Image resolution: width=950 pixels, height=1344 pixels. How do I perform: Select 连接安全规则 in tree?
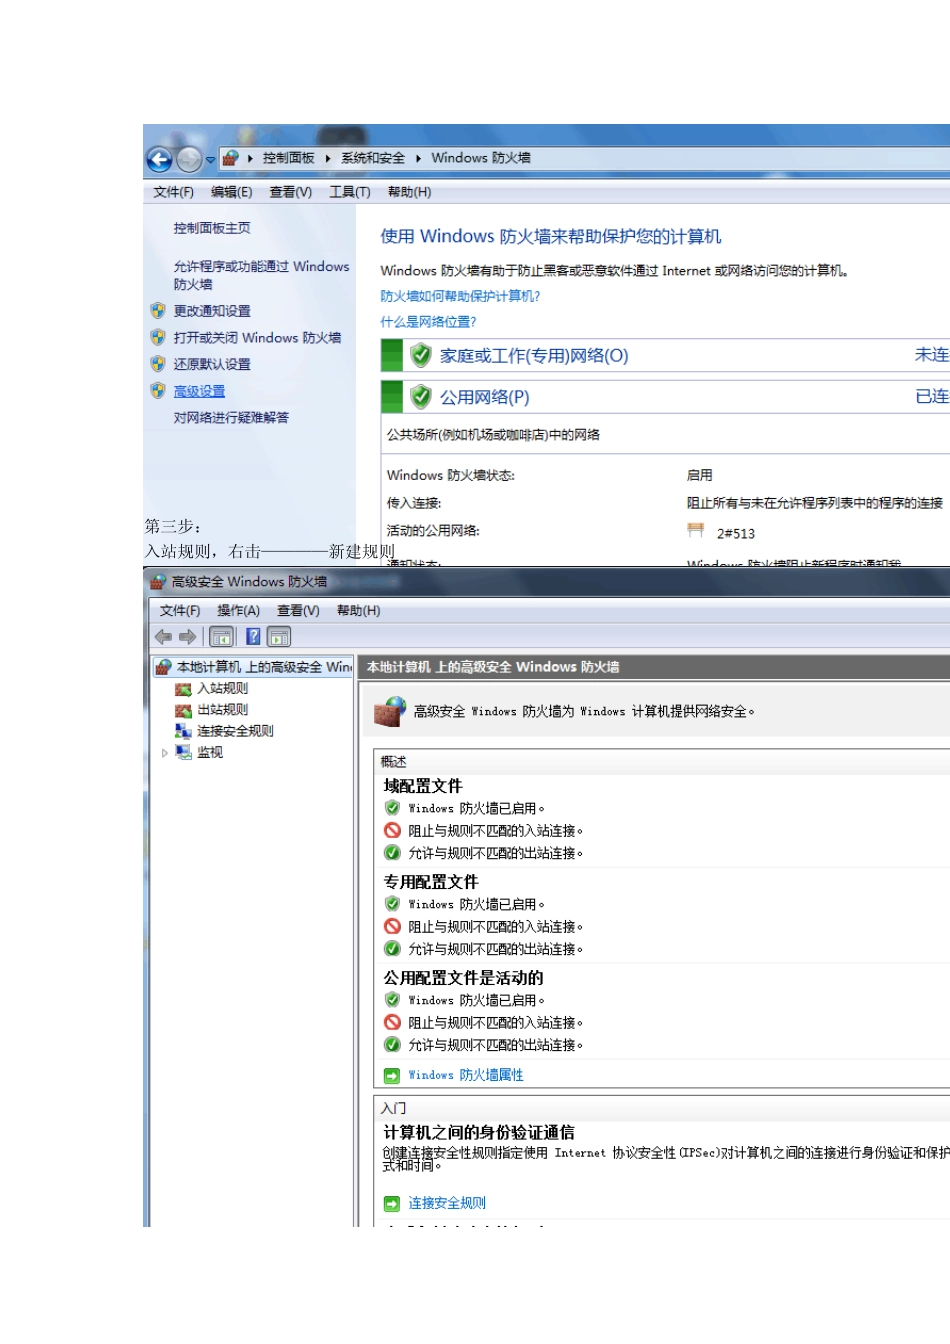[x=235, y=731]
